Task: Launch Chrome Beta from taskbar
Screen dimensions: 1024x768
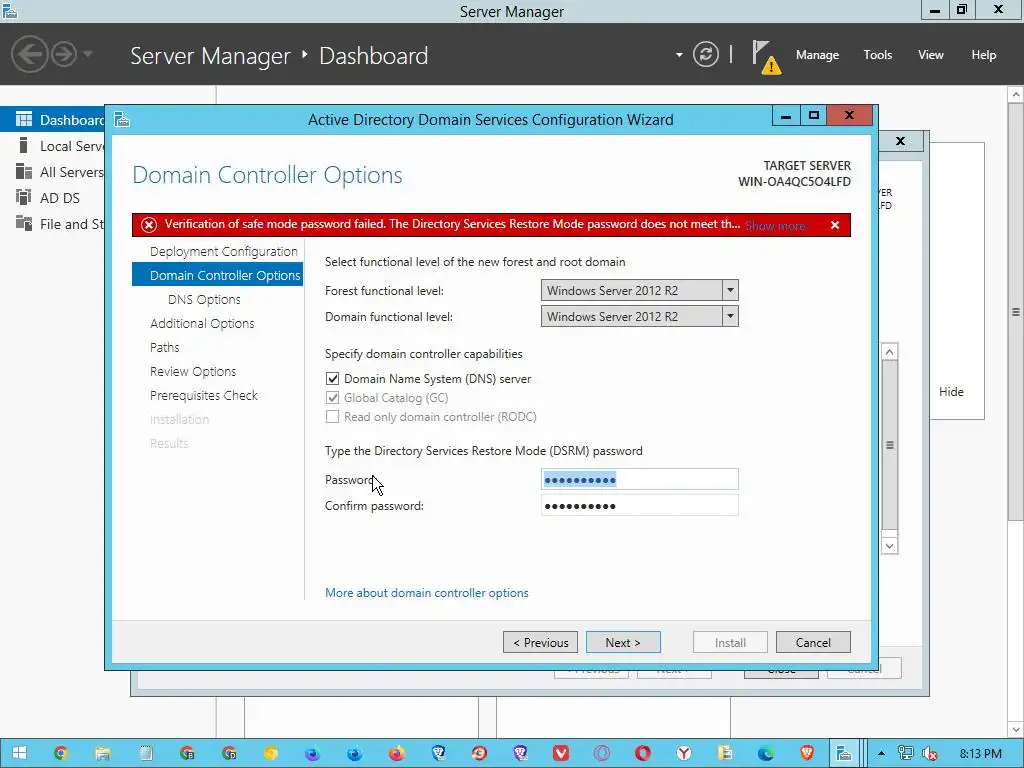Action: (187, 754)
